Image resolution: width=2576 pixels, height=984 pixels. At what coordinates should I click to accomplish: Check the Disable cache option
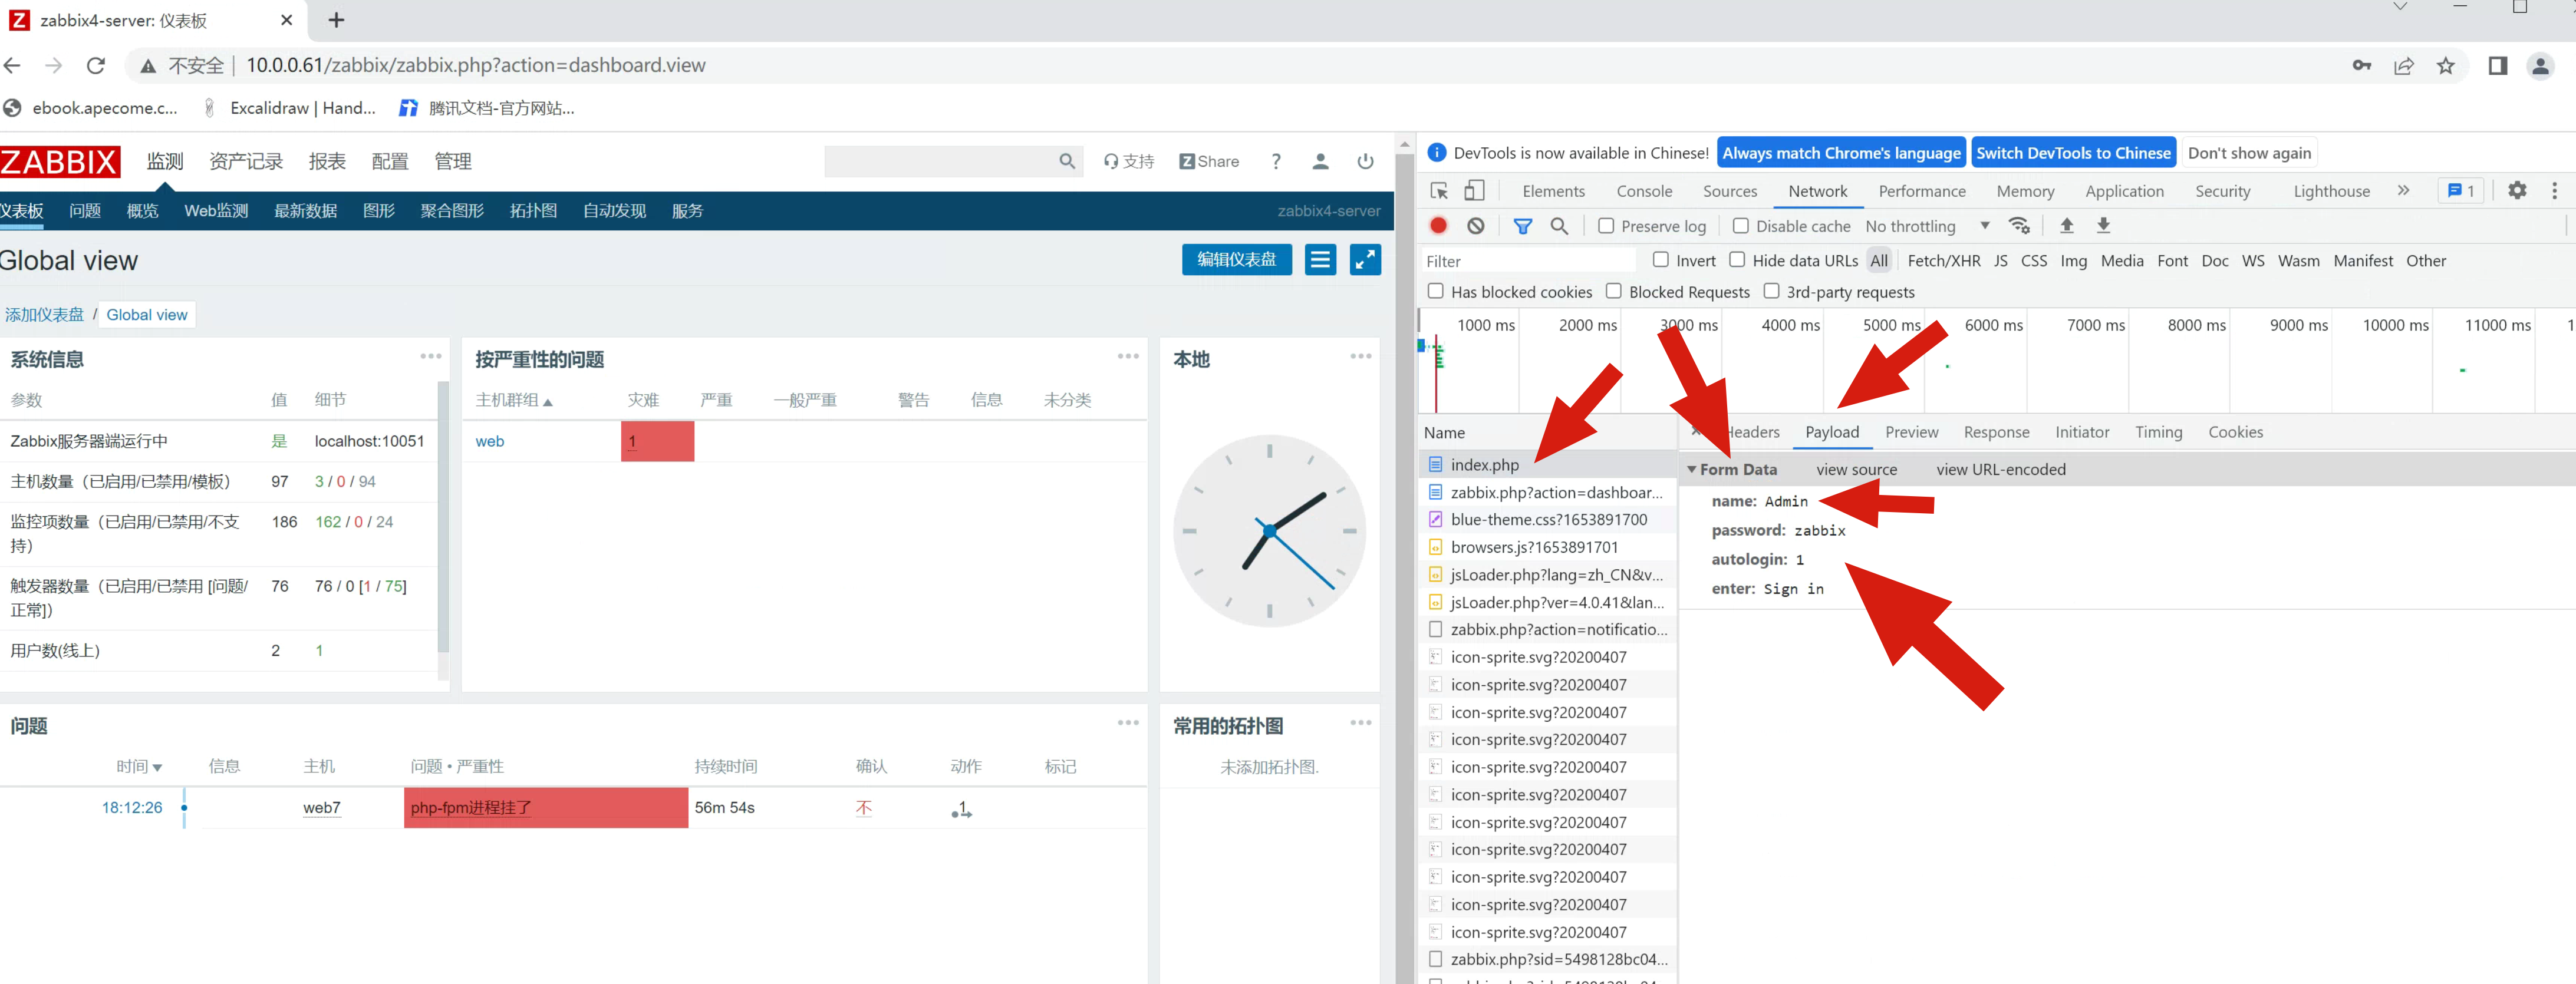click(x=1741, y=226)
